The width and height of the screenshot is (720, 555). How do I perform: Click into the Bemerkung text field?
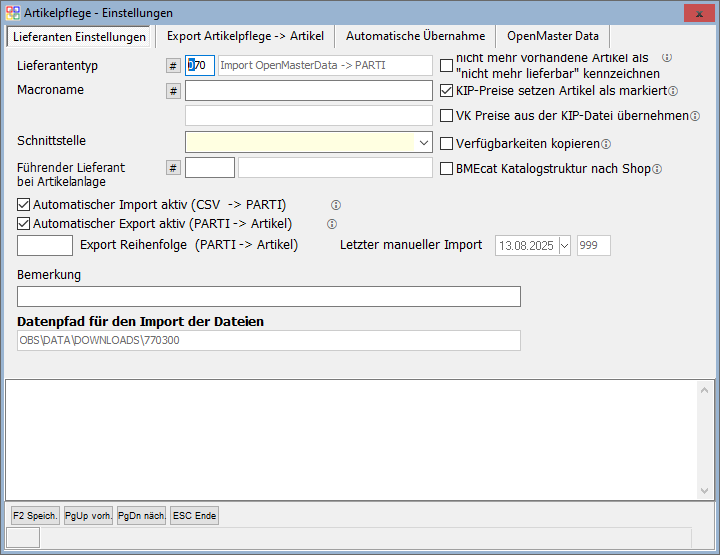[268, 296]
